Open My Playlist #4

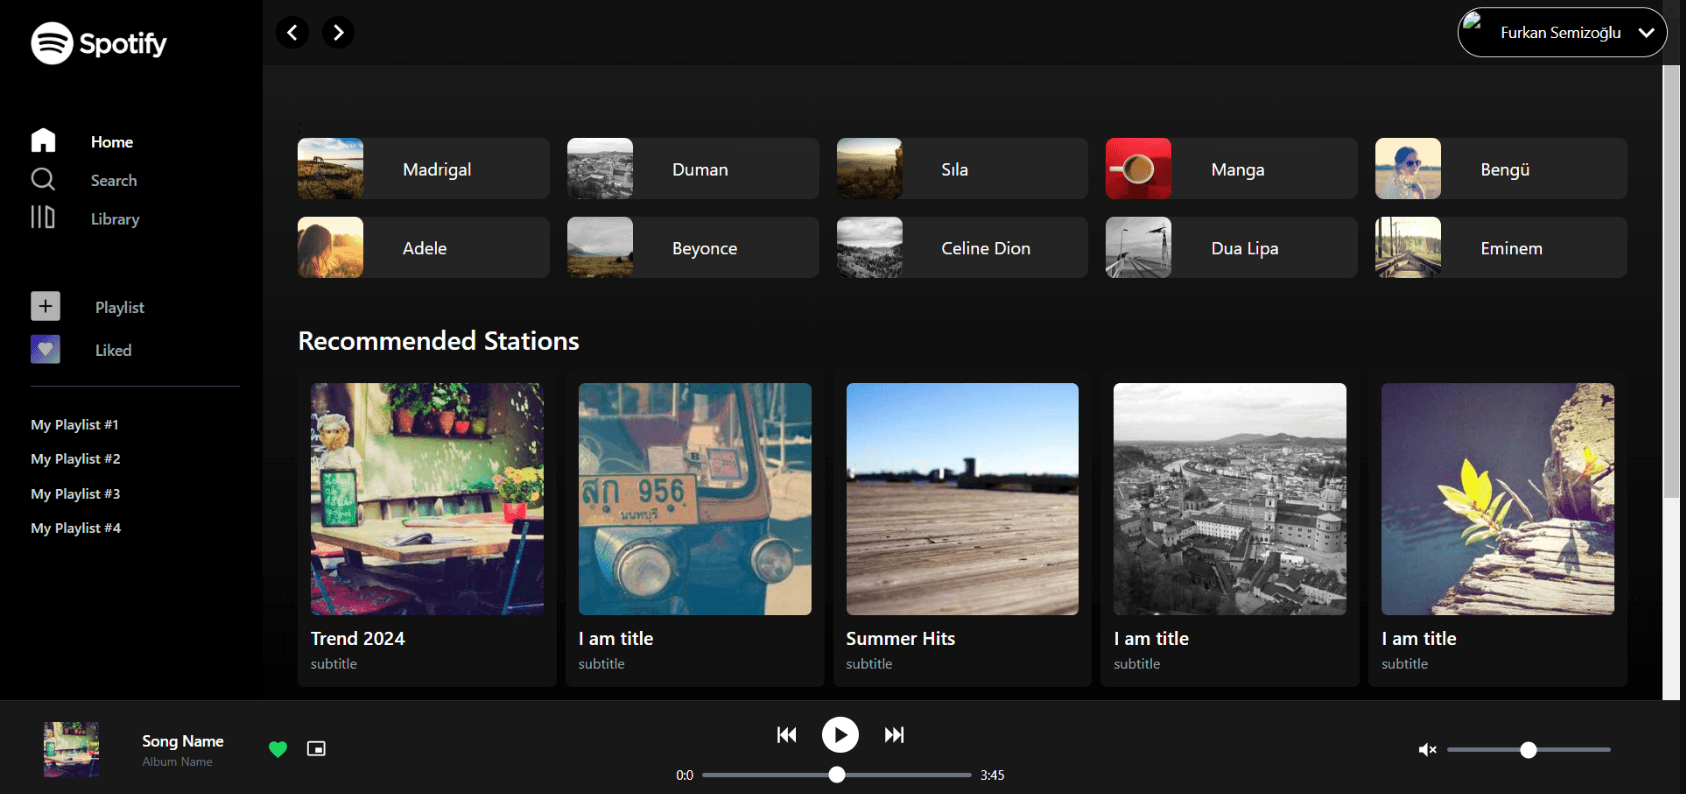(x=76, y=528)
